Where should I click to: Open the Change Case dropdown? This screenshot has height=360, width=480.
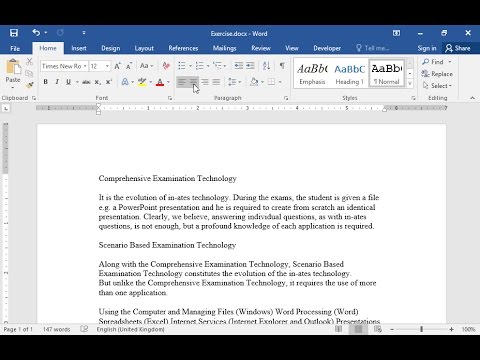coord(146,66)
